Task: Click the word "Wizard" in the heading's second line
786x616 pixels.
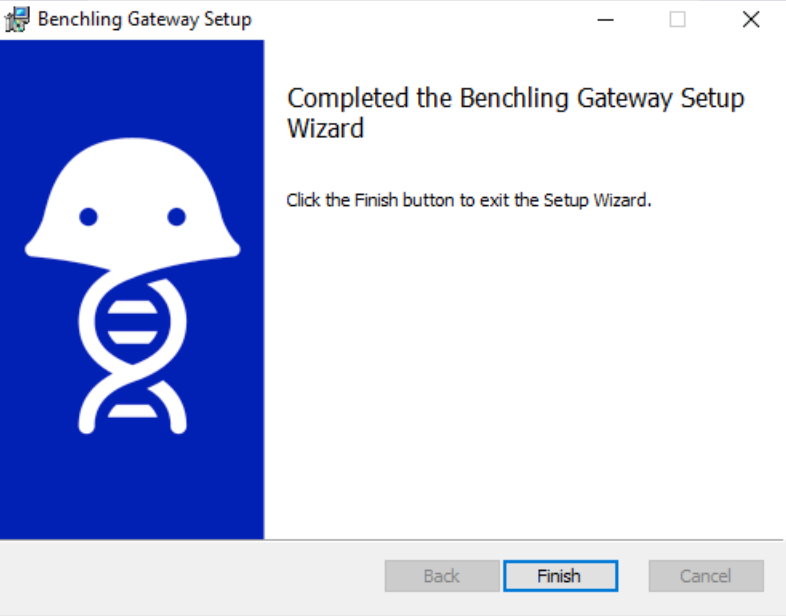Action: pos(325,129)
